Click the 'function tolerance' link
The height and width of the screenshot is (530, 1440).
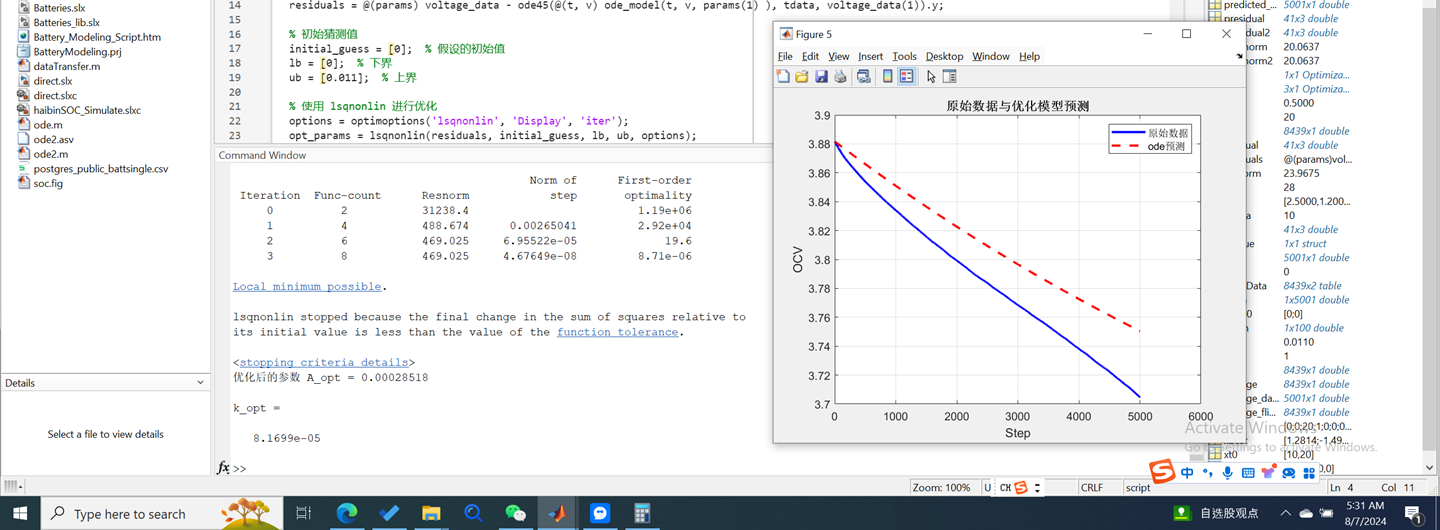(617, 332)
